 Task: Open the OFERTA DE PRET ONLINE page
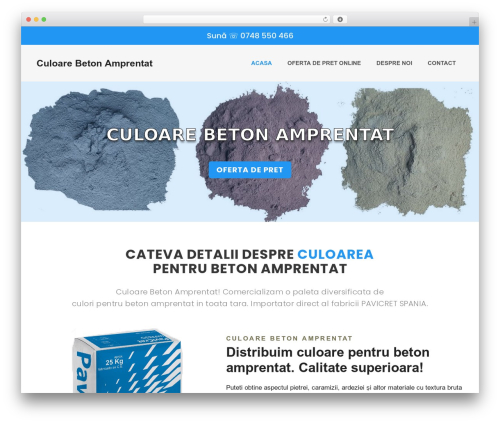pyautogui.click(x=324, y=63)
